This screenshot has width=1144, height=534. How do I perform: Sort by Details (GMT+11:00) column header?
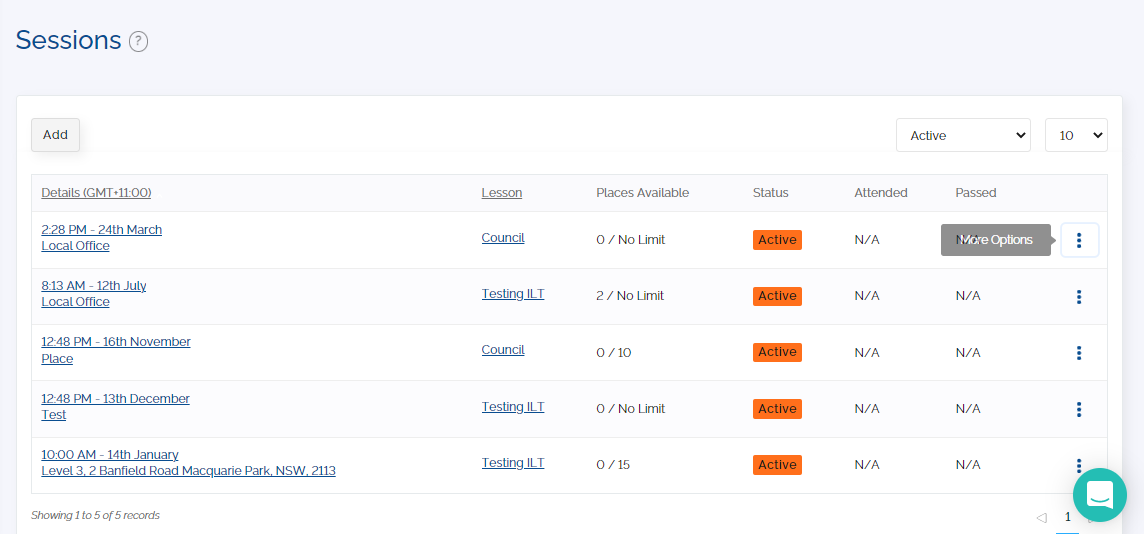(96, 193)
